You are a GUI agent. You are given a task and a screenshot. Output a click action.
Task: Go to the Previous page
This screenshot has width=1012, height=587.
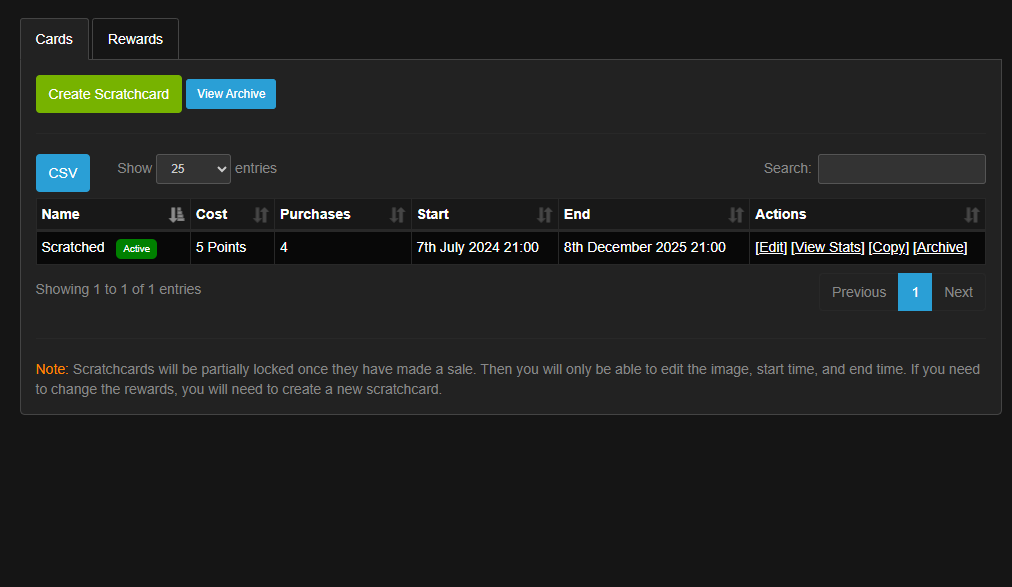pyautogui.click(x=858, y=292)
